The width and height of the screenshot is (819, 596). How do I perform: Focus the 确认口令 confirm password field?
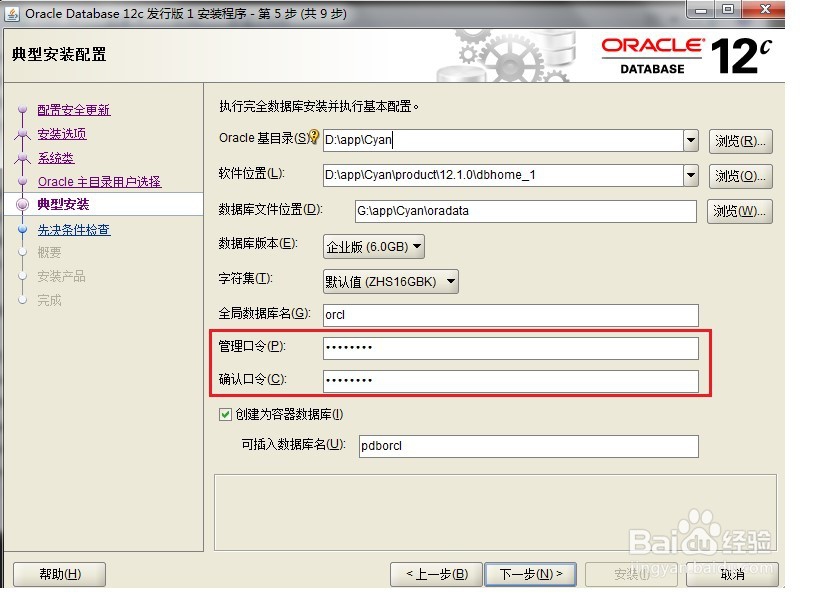tap(511, 381)
